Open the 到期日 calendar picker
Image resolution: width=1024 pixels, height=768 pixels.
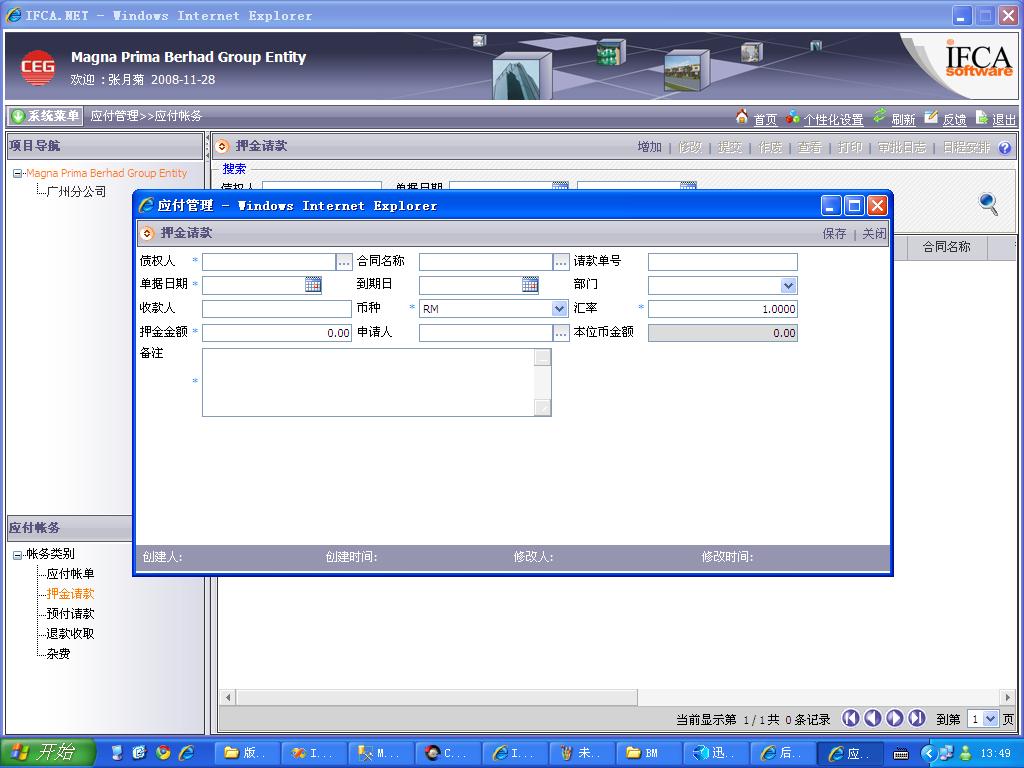[x=530, y=285]
